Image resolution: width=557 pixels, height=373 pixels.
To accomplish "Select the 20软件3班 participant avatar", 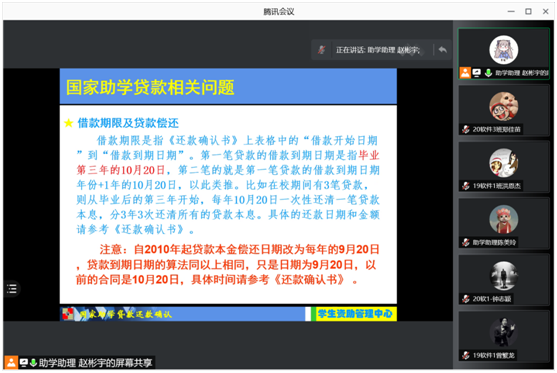I will (x=503, y=106).
